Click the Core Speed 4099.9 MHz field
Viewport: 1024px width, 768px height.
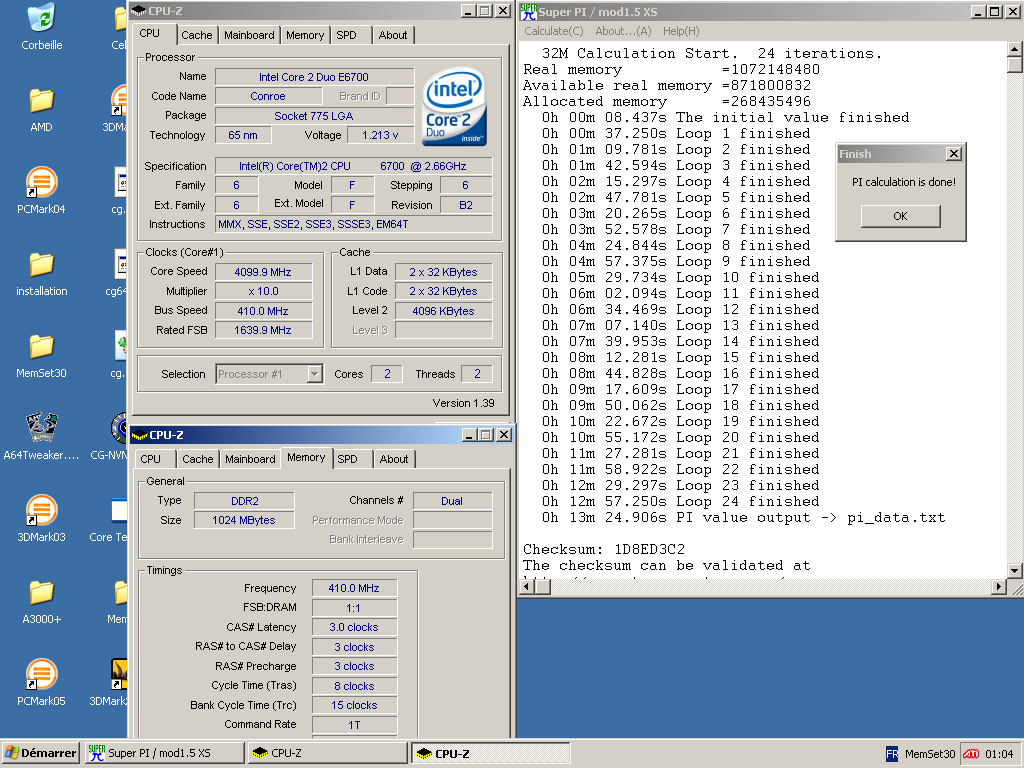(263, 272)
